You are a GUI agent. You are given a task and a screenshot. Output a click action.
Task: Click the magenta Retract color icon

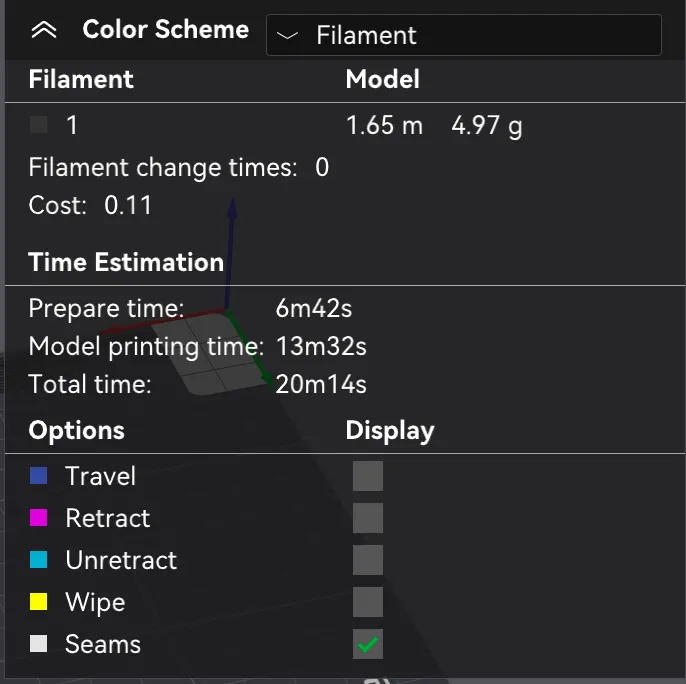point(38,518)
